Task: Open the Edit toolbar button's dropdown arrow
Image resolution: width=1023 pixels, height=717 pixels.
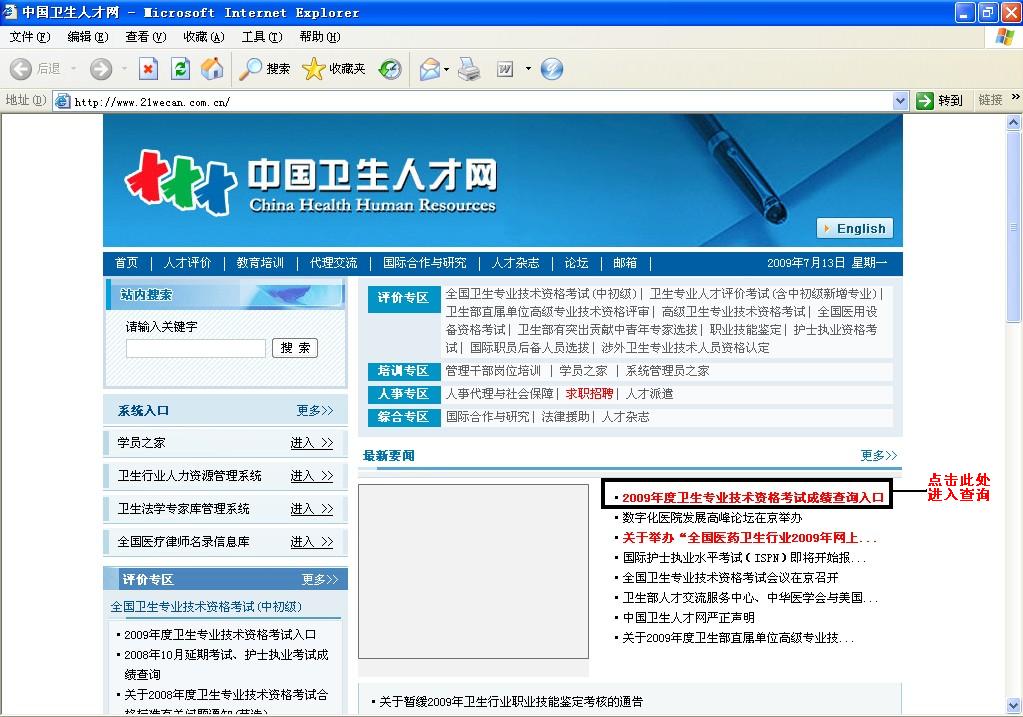Action: click(x=528, y=69)
